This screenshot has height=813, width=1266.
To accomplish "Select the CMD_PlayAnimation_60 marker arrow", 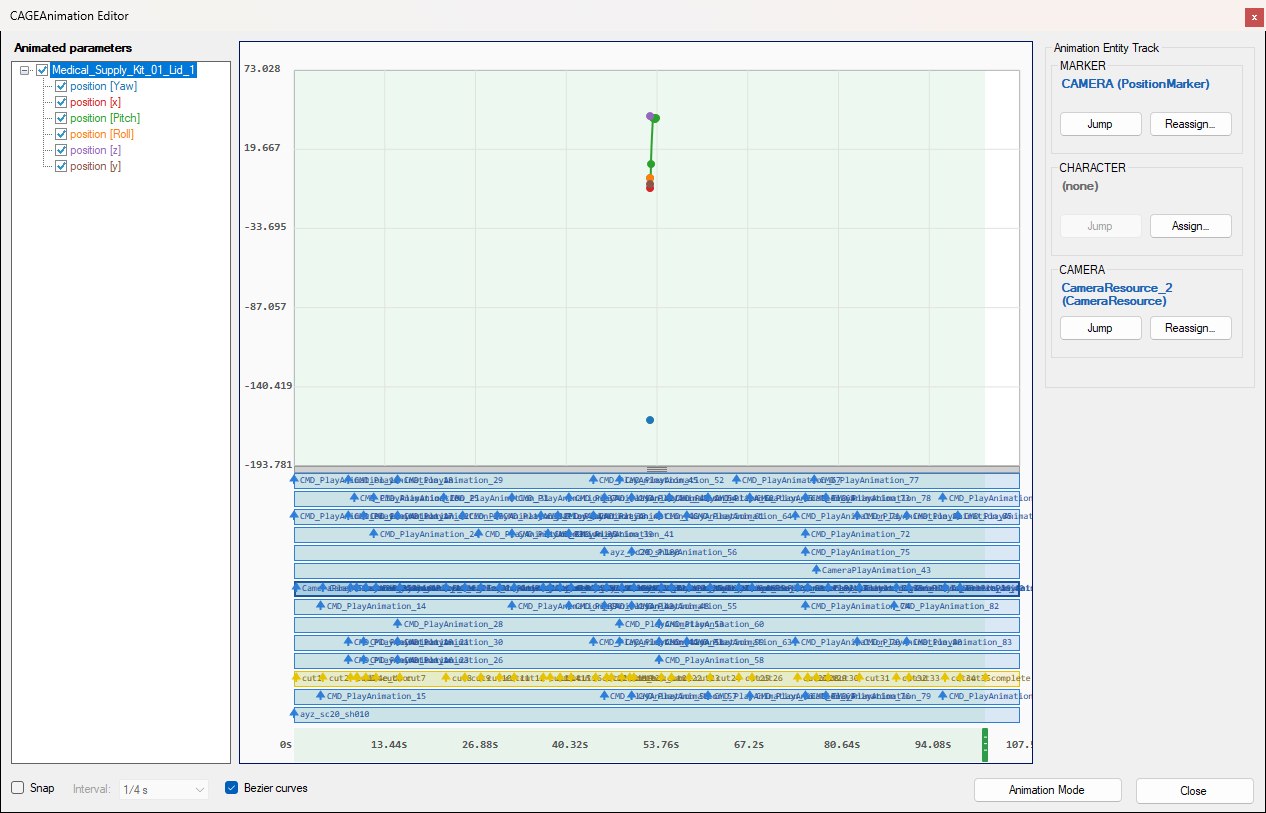I will (658, 624).
